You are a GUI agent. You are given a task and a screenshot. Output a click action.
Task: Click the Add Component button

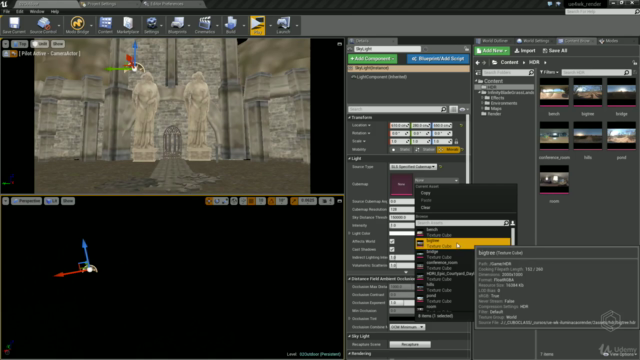tap(372, 59)
